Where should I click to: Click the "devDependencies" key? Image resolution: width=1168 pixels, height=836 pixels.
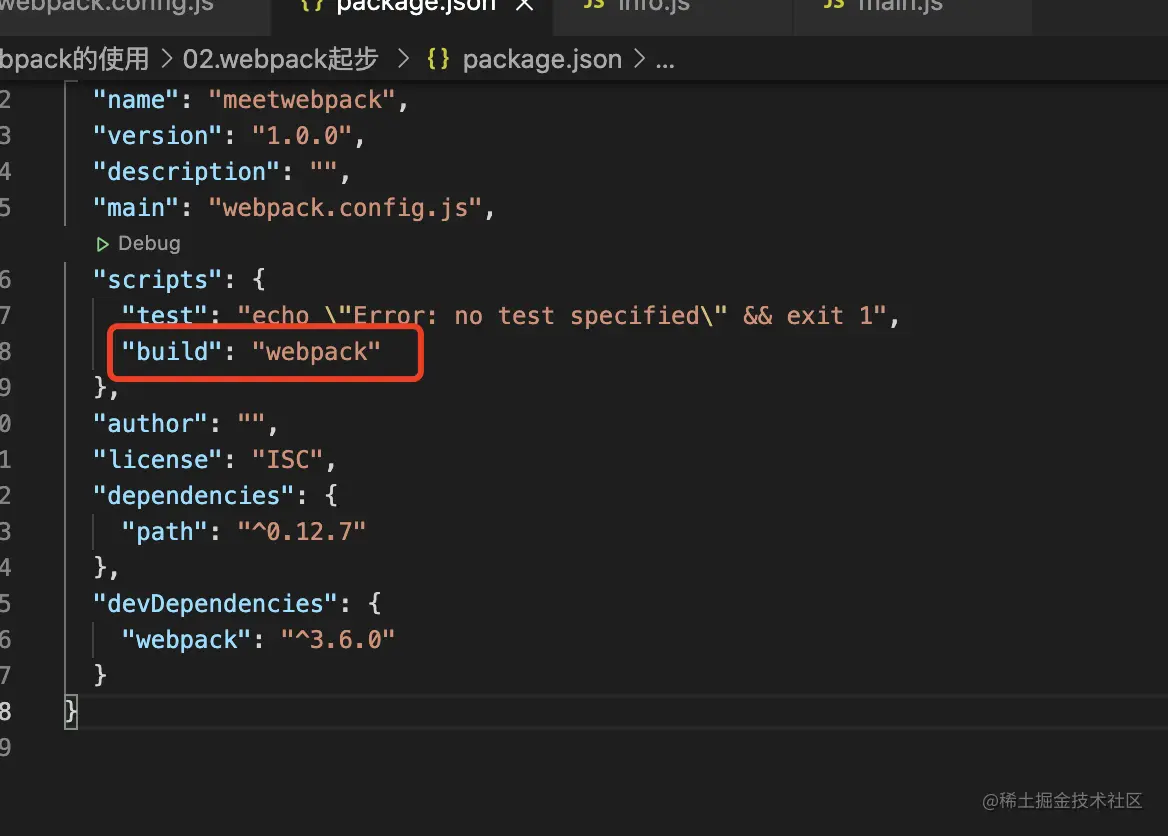[216, 604]
